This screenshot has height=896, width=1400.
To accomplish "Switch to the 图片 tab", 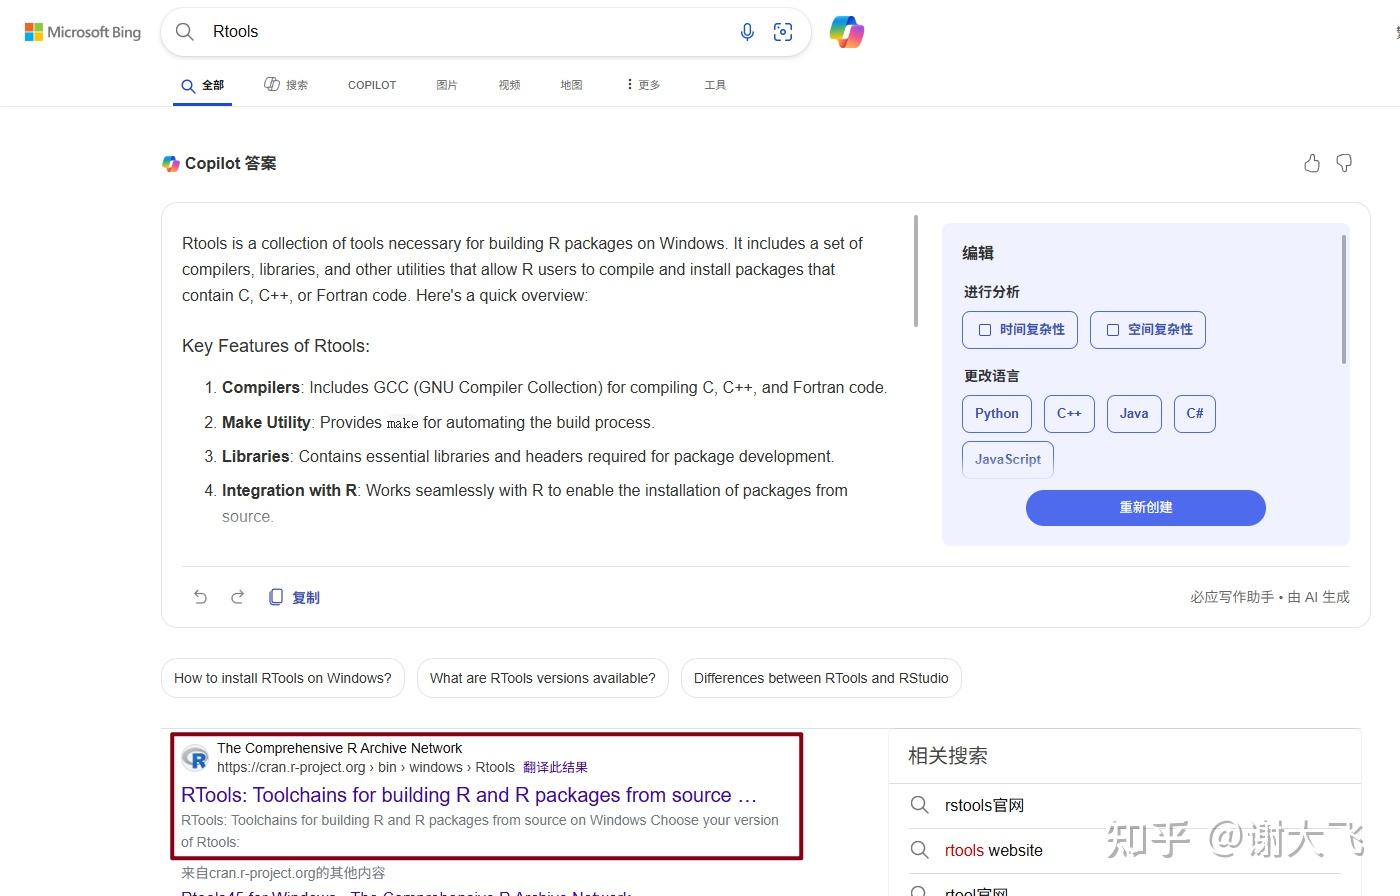I will (x=446, y=85).
